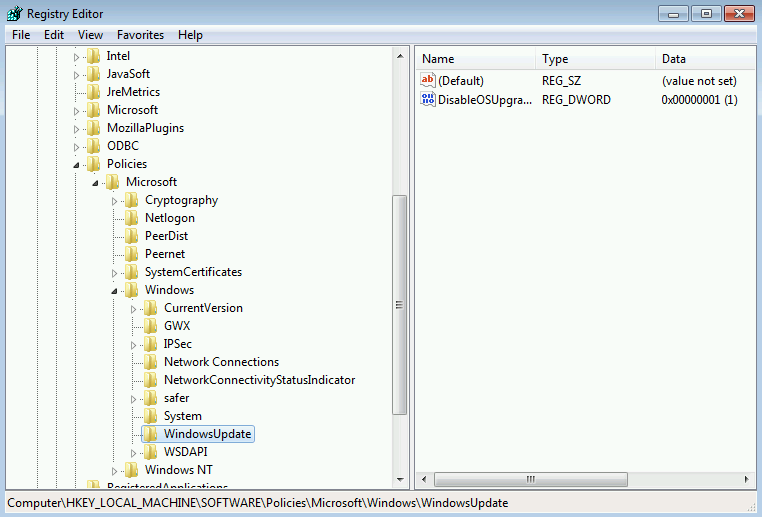The width and height of the screenshot is (762, 517).
Task: Click the JavaSoft folder icon
Action: coord(93,74)
